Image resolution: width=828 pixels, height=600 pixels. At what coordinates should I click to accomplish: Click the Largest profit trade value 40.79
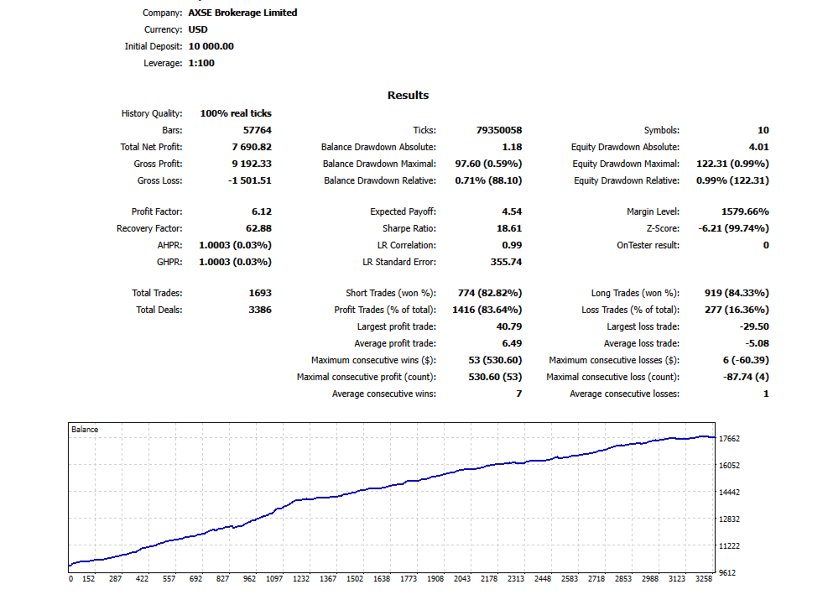(x=509, y=327)
